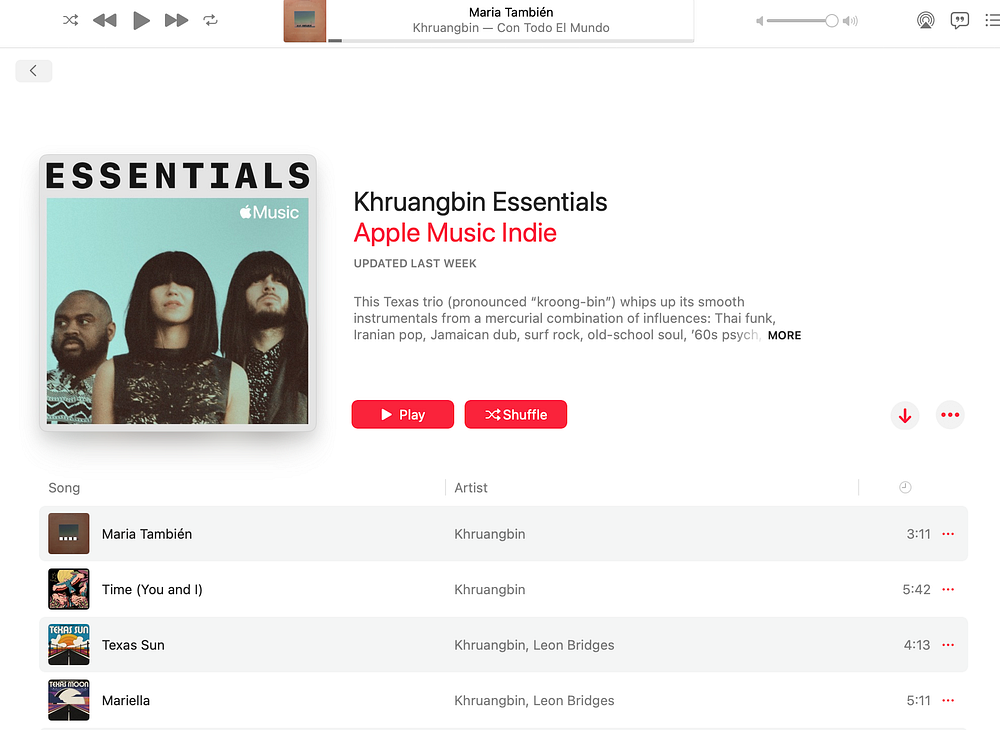Viewport: 1000px width, 730px height.
Task: Download the Khruangbin Essentials playlist
Action: (904, 415)
